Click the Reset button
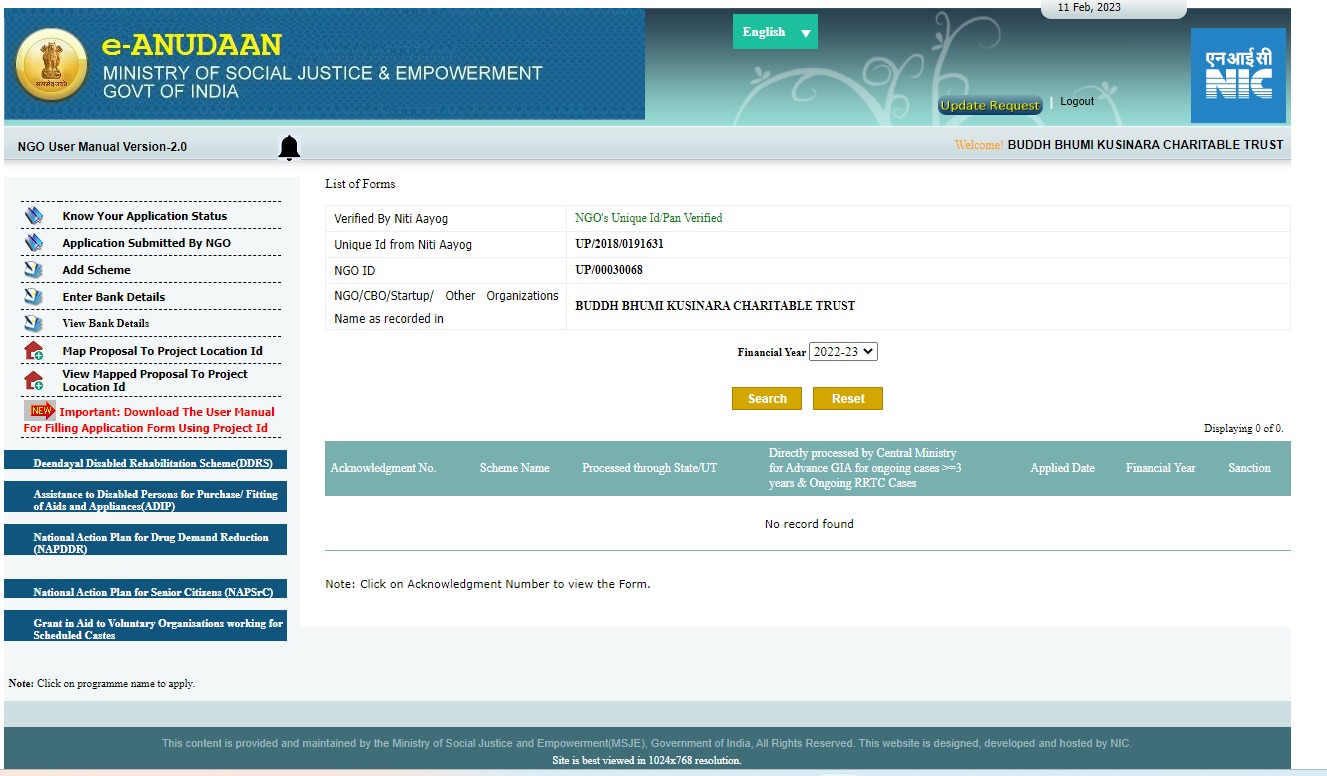Image resolution: width=1327 pixels, height=776 pixels. click(847, 398)
